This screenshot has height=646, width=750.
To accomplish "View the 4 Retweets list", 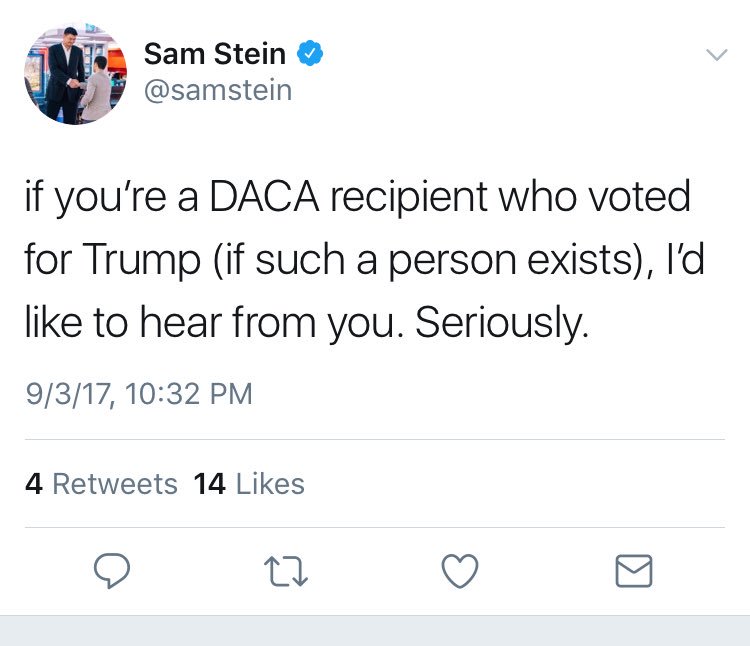I will point(101,484).
